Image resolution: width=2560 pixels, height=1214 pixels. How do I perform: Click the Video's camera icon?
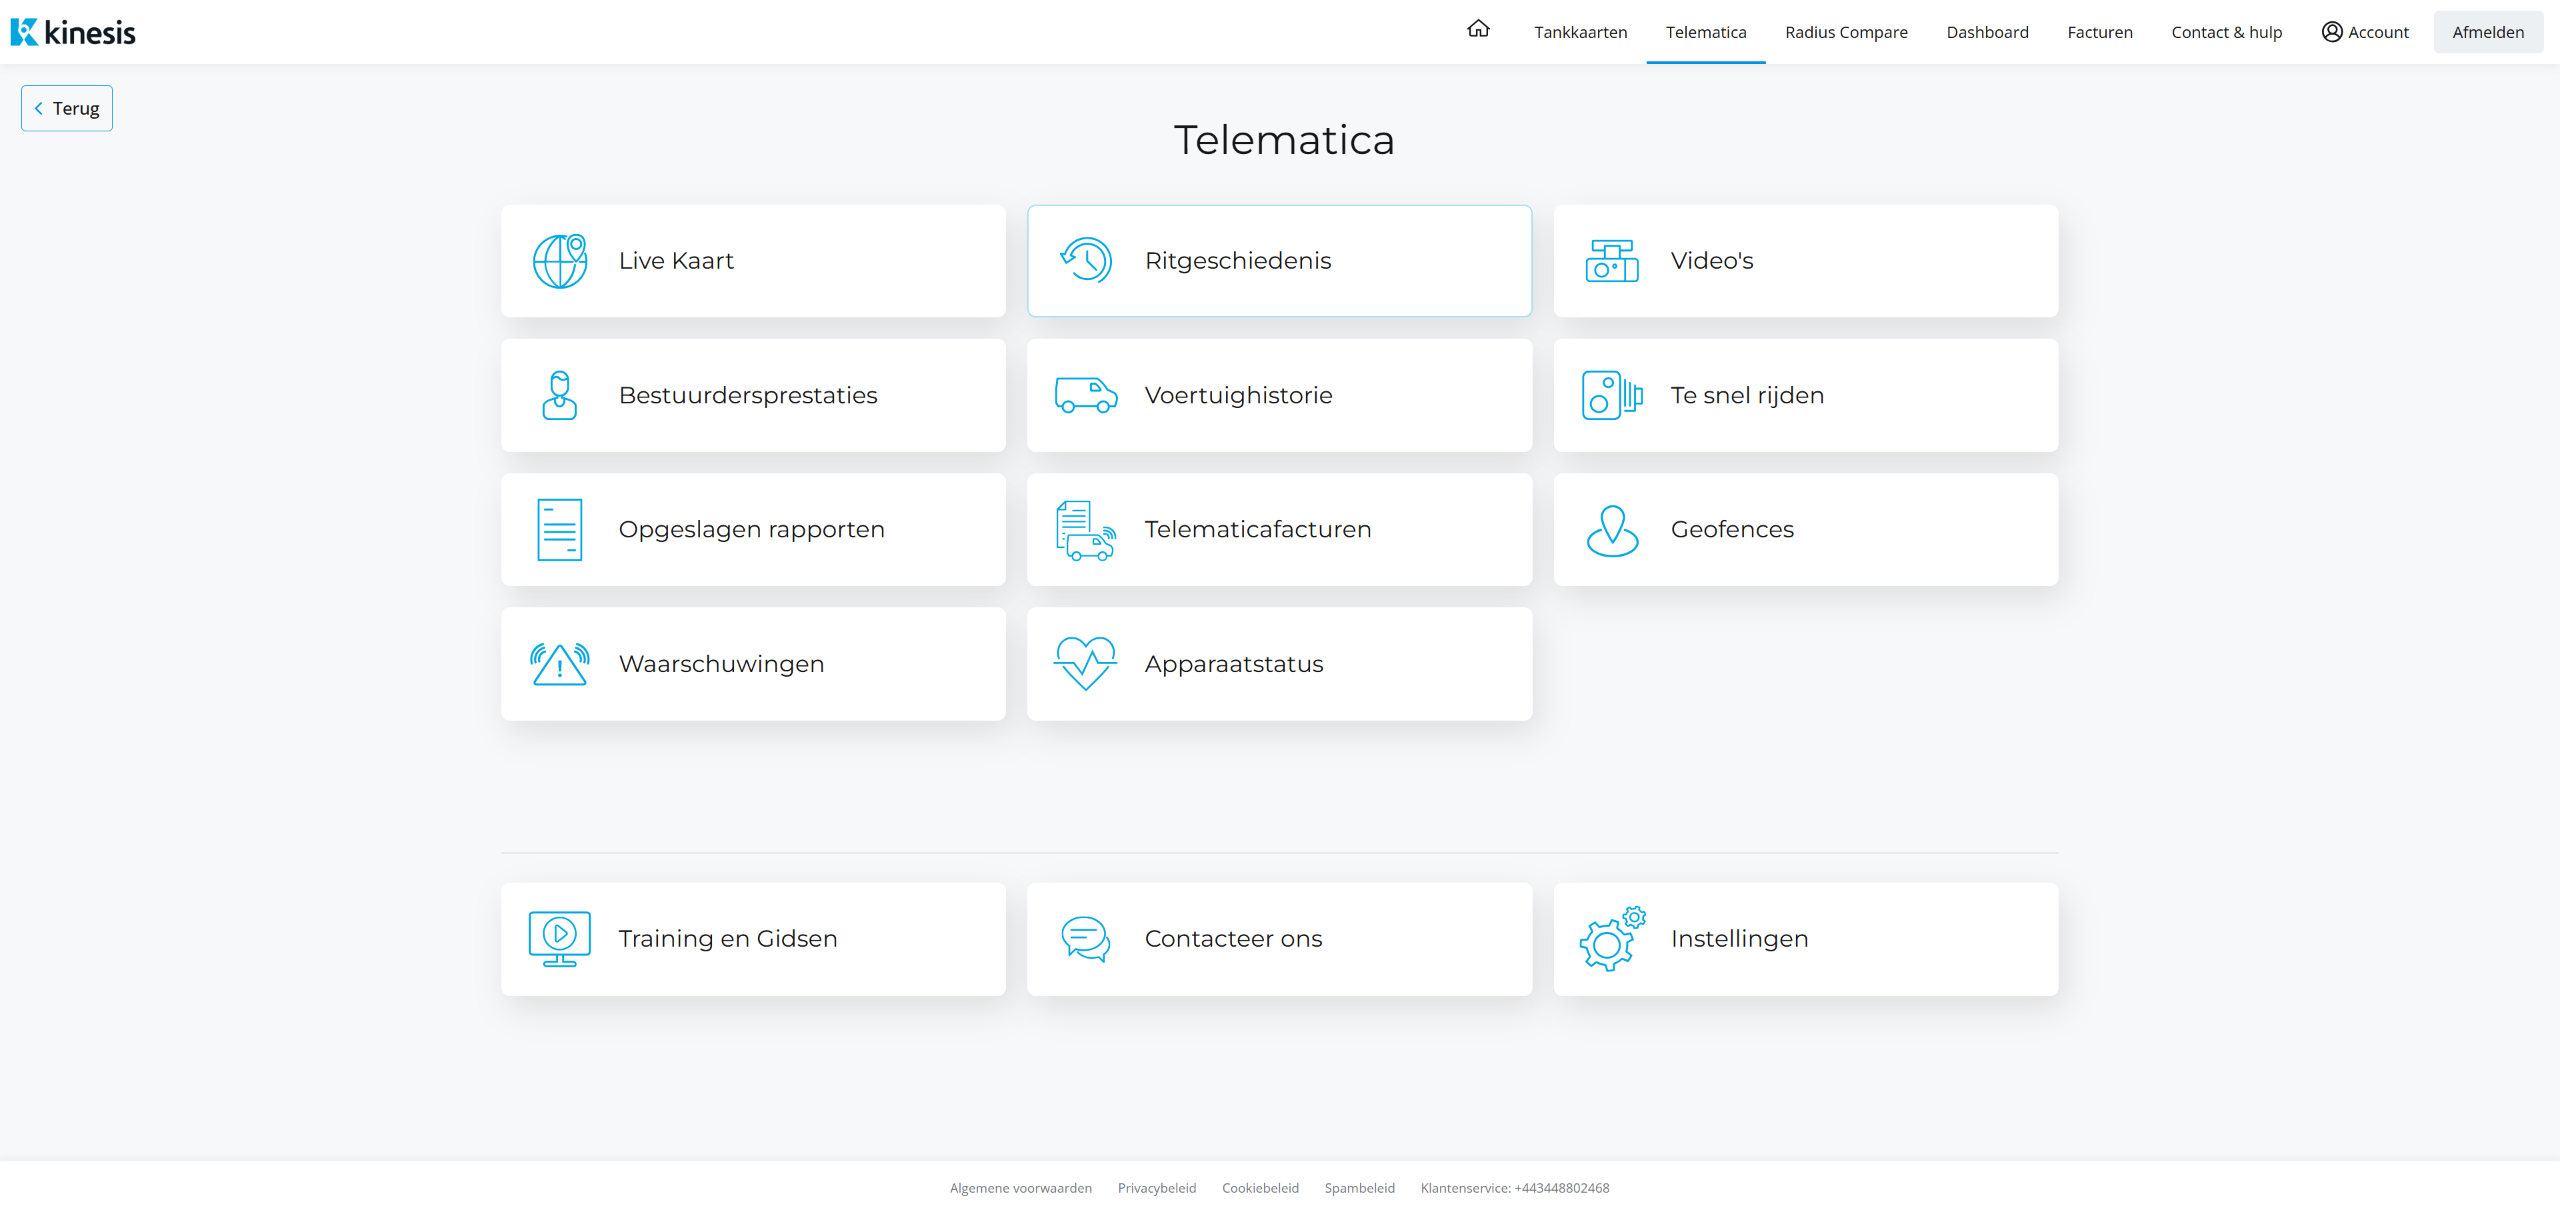pos(1612,261)
